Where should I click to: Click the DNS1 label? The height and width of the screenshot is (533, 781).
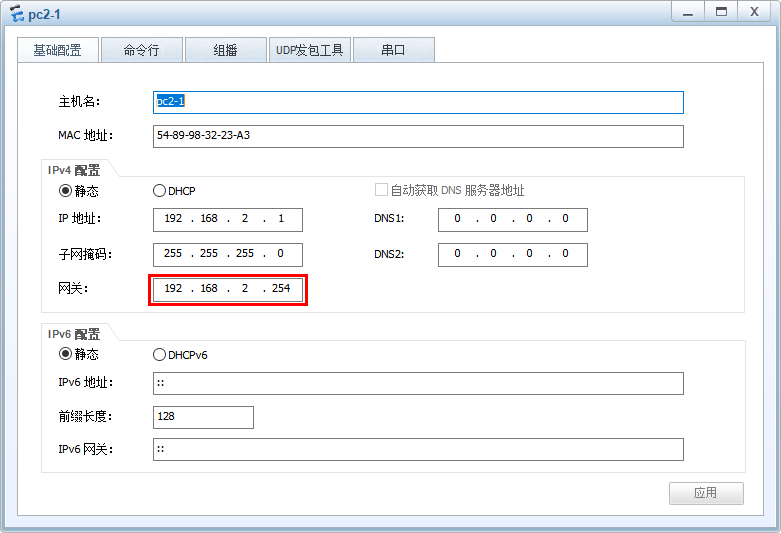pyautogui.click(x=390, y=219)
